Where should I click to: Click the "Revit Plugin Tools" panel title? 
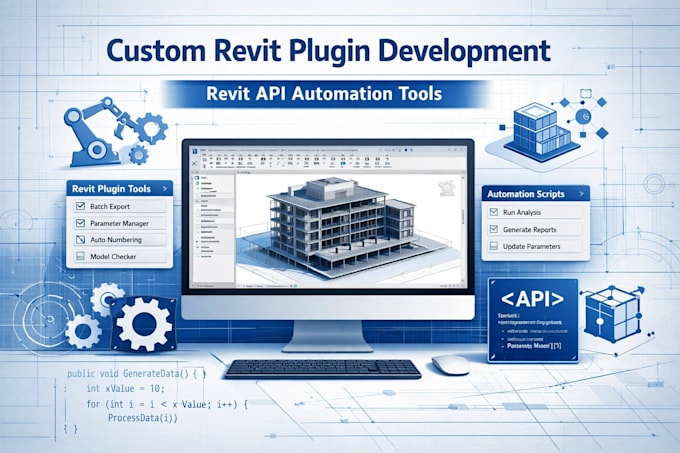click(111, 189)
